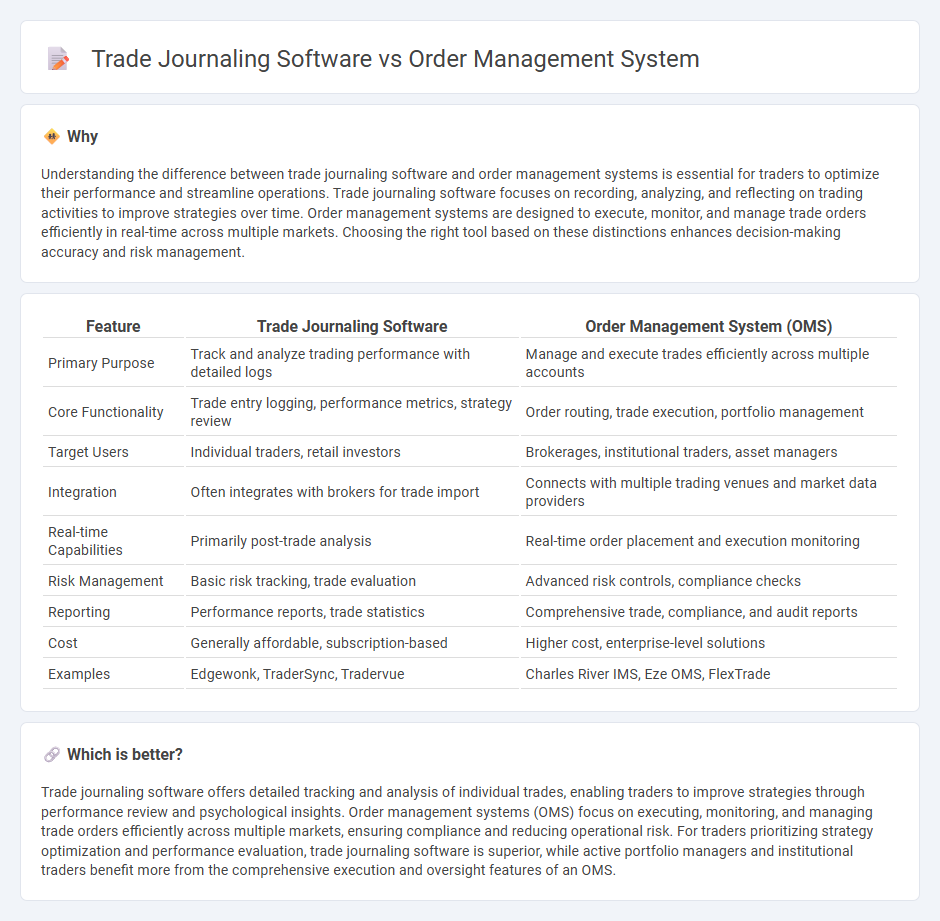Click the Primary Purpose row label
The image size is (940, 921).
pos(101,363)
